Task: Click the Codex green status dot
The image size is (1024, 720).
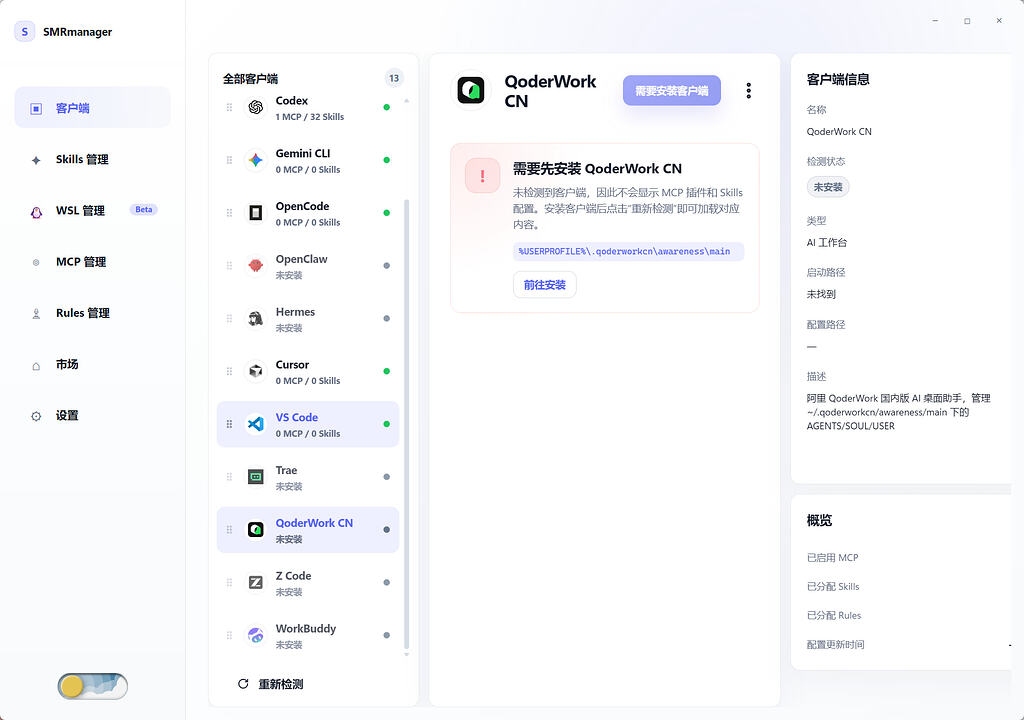Action: point(387,107)
